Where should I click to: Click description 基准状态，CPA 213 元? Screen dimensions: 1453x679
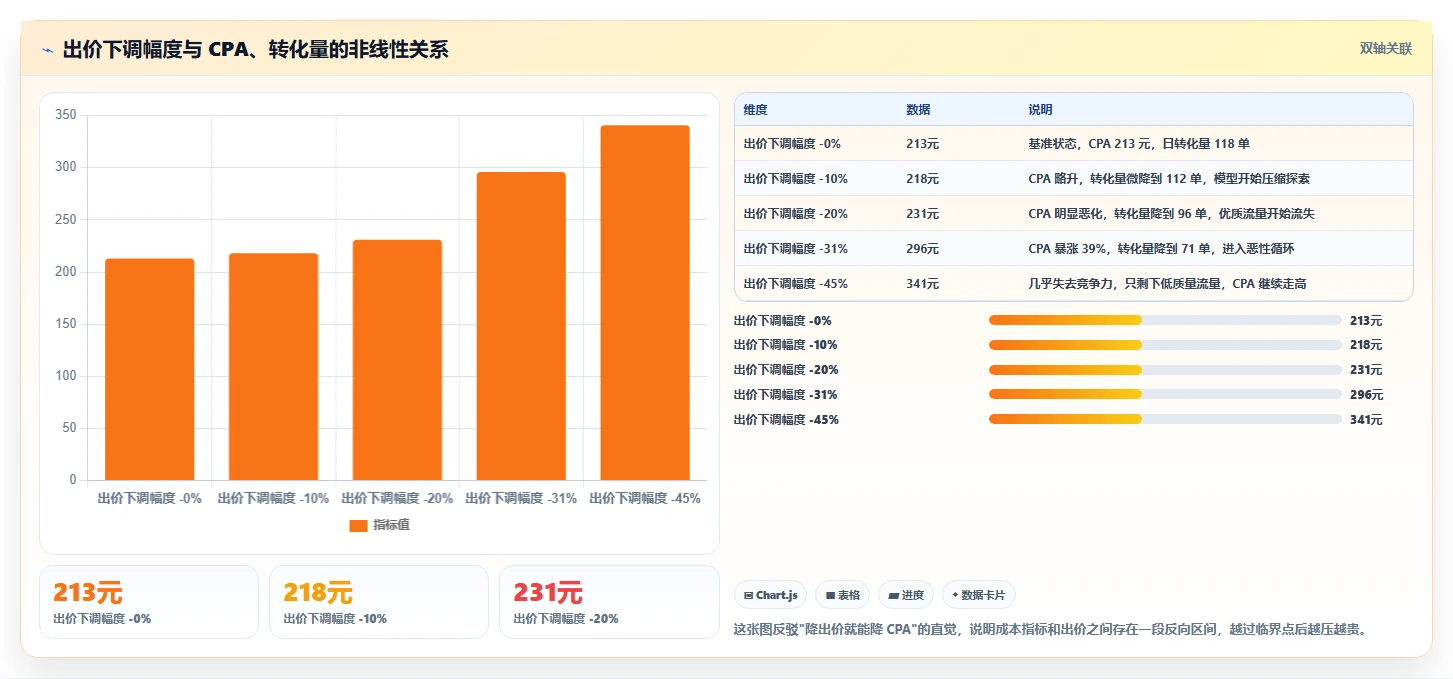[x=1139, y=144]
